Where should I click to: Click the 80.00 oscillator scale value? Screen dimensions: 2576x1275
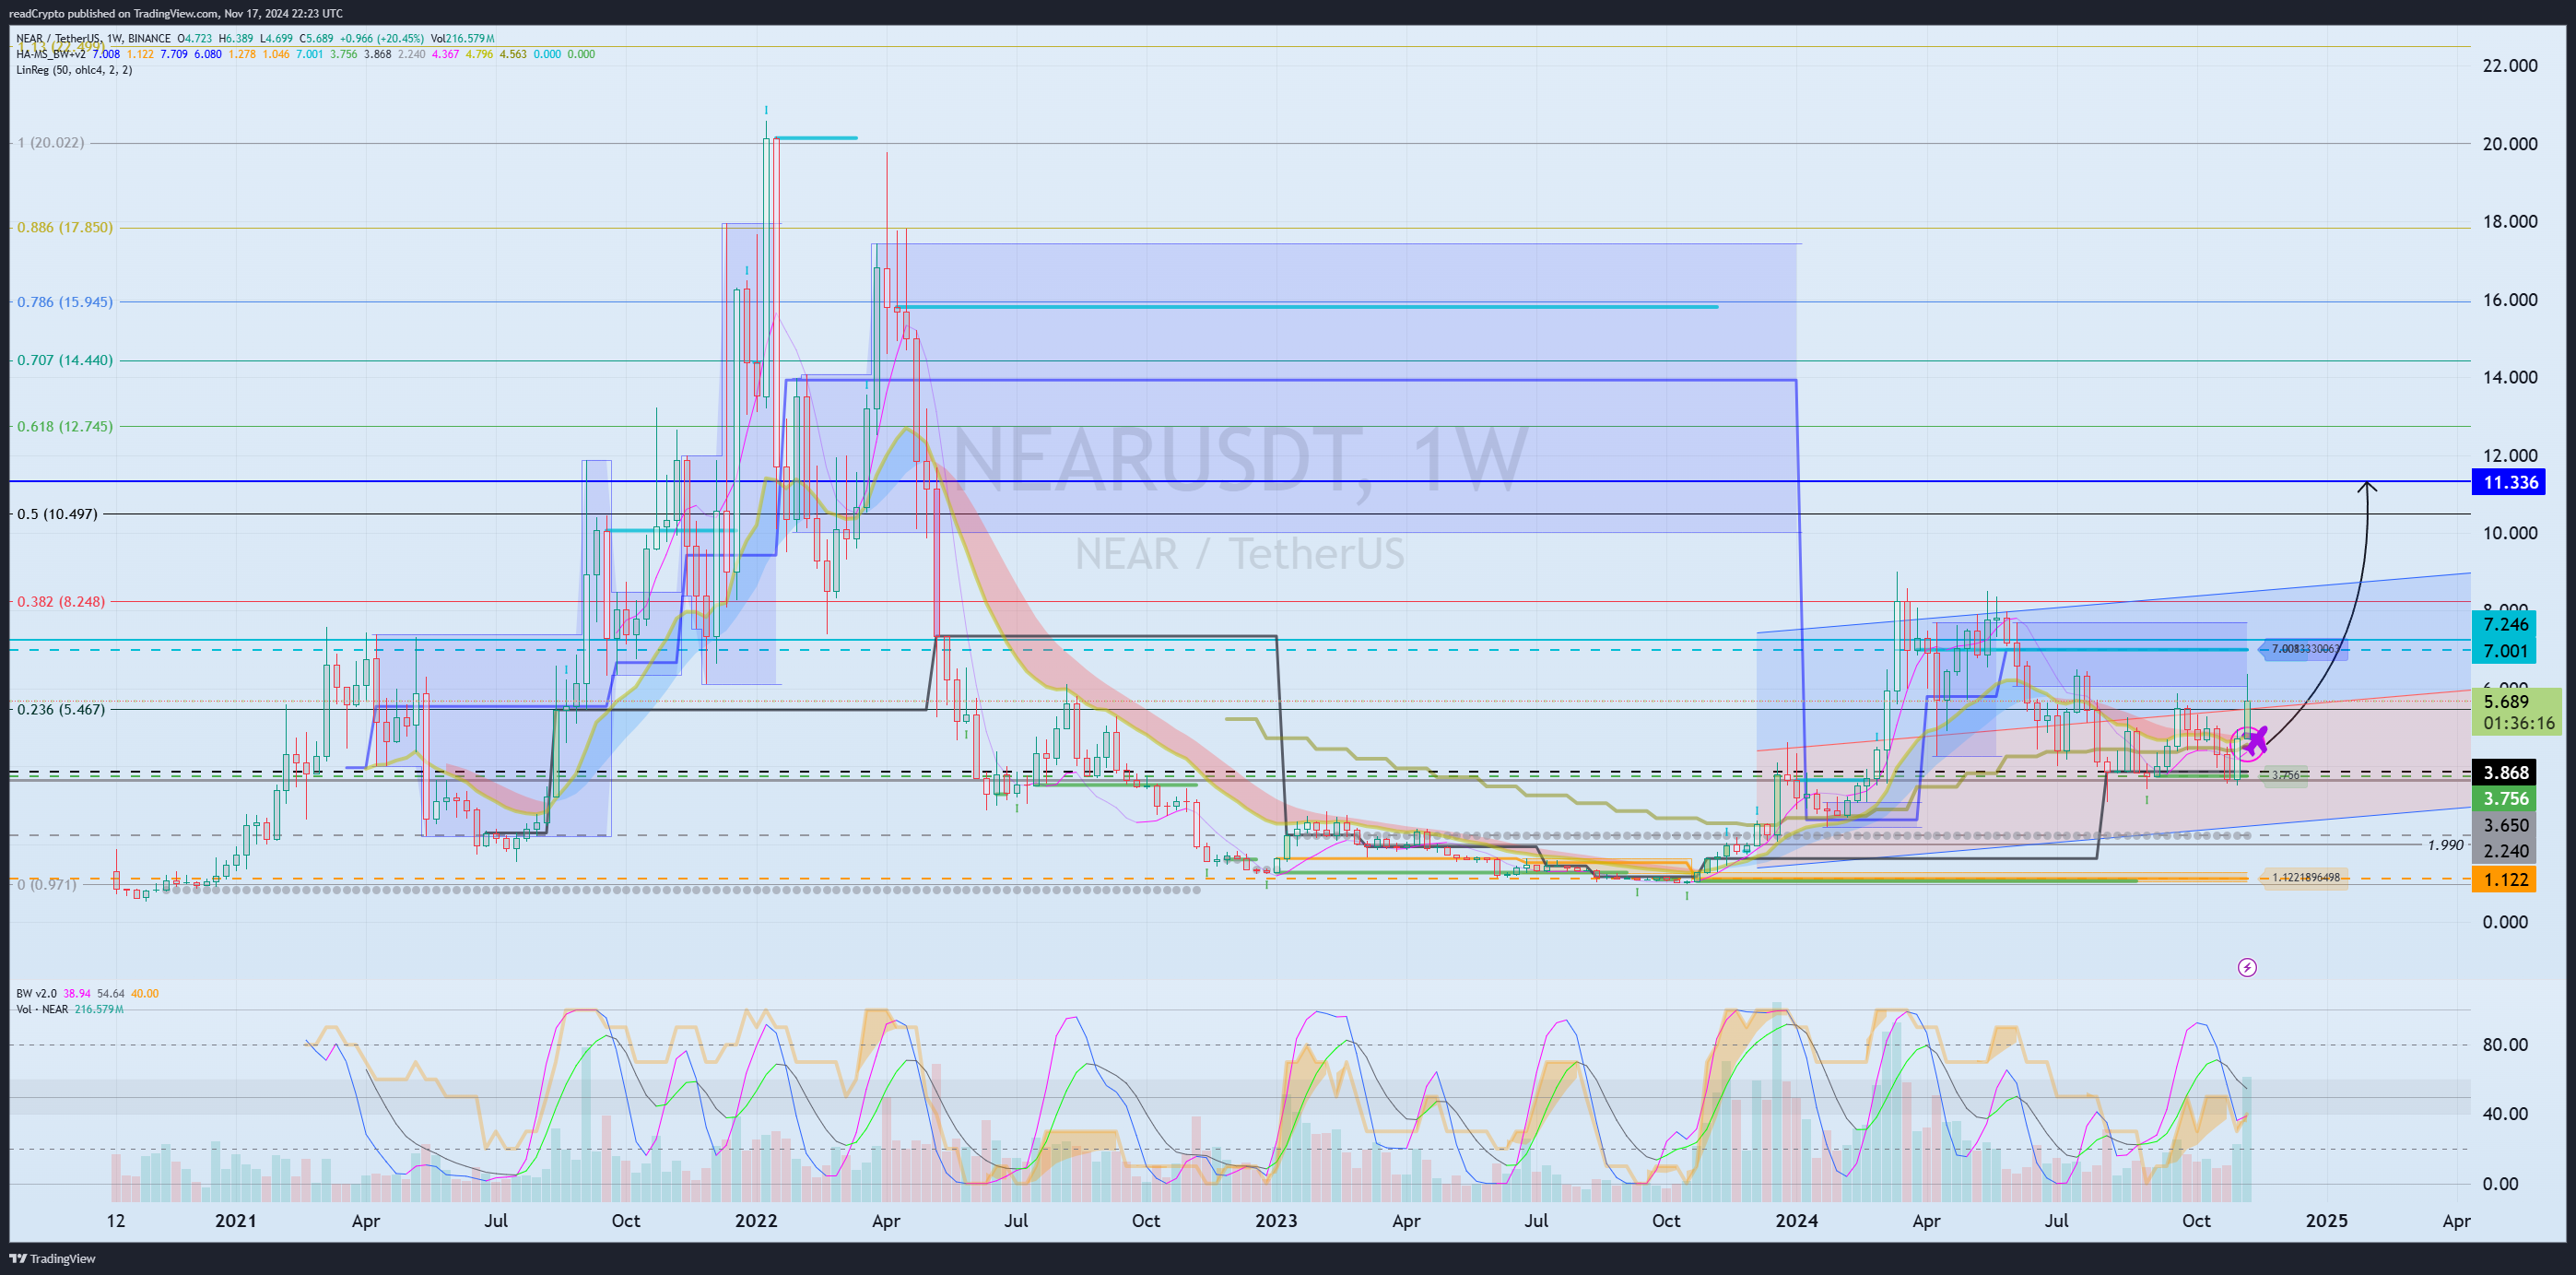(x=2505, y=1044)
